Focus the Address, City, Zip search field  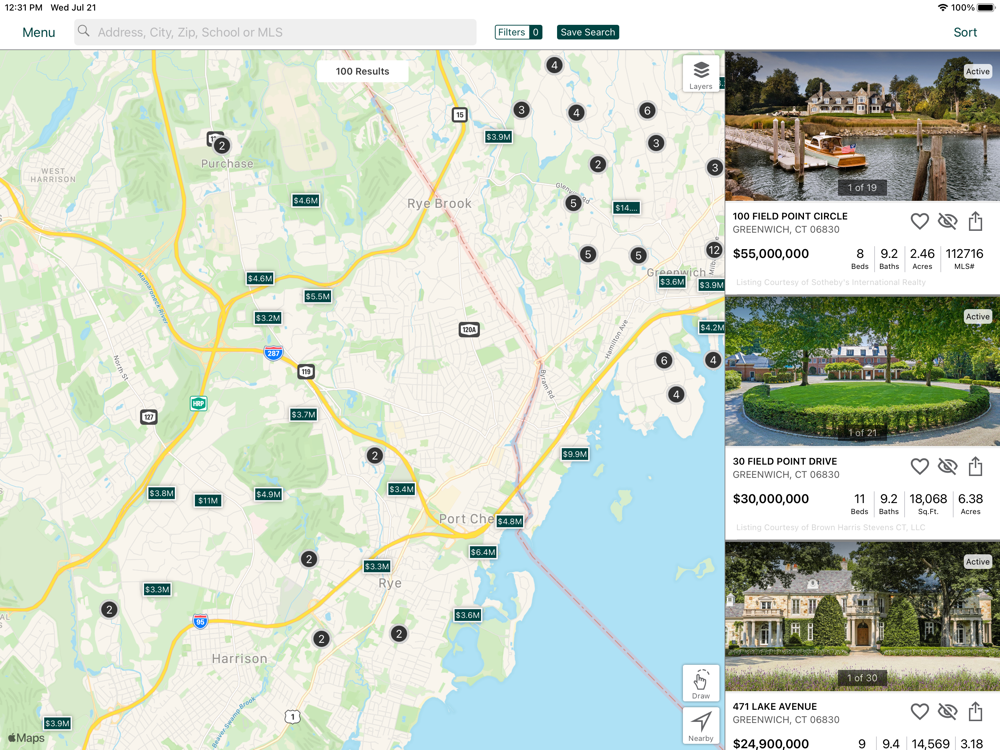pyautogui.click(x=275, y=32)
